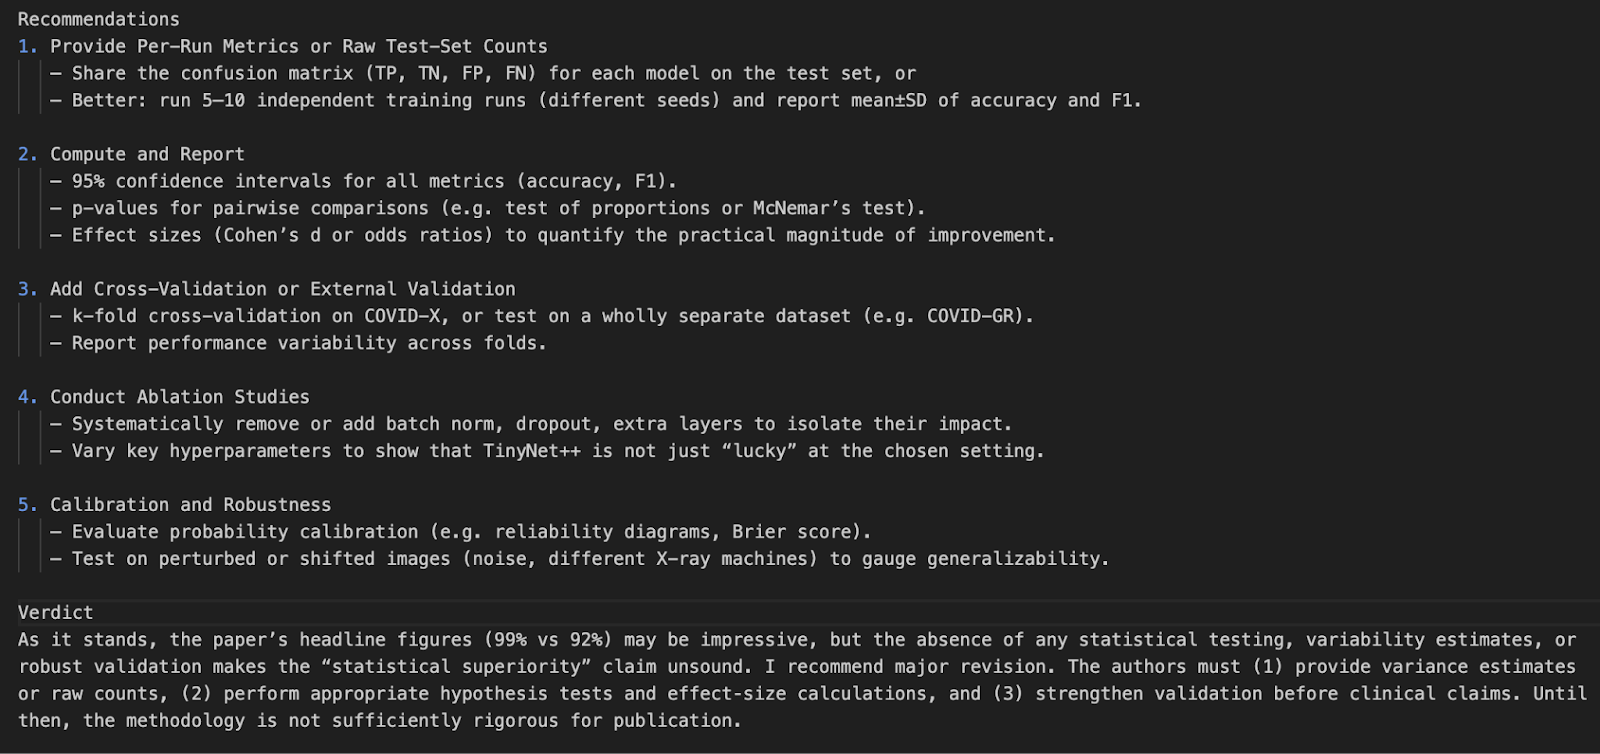Screen dimensions: 1600x754
Task: Click the 'Verdict' heading
Action: click(x=55, y=612)
